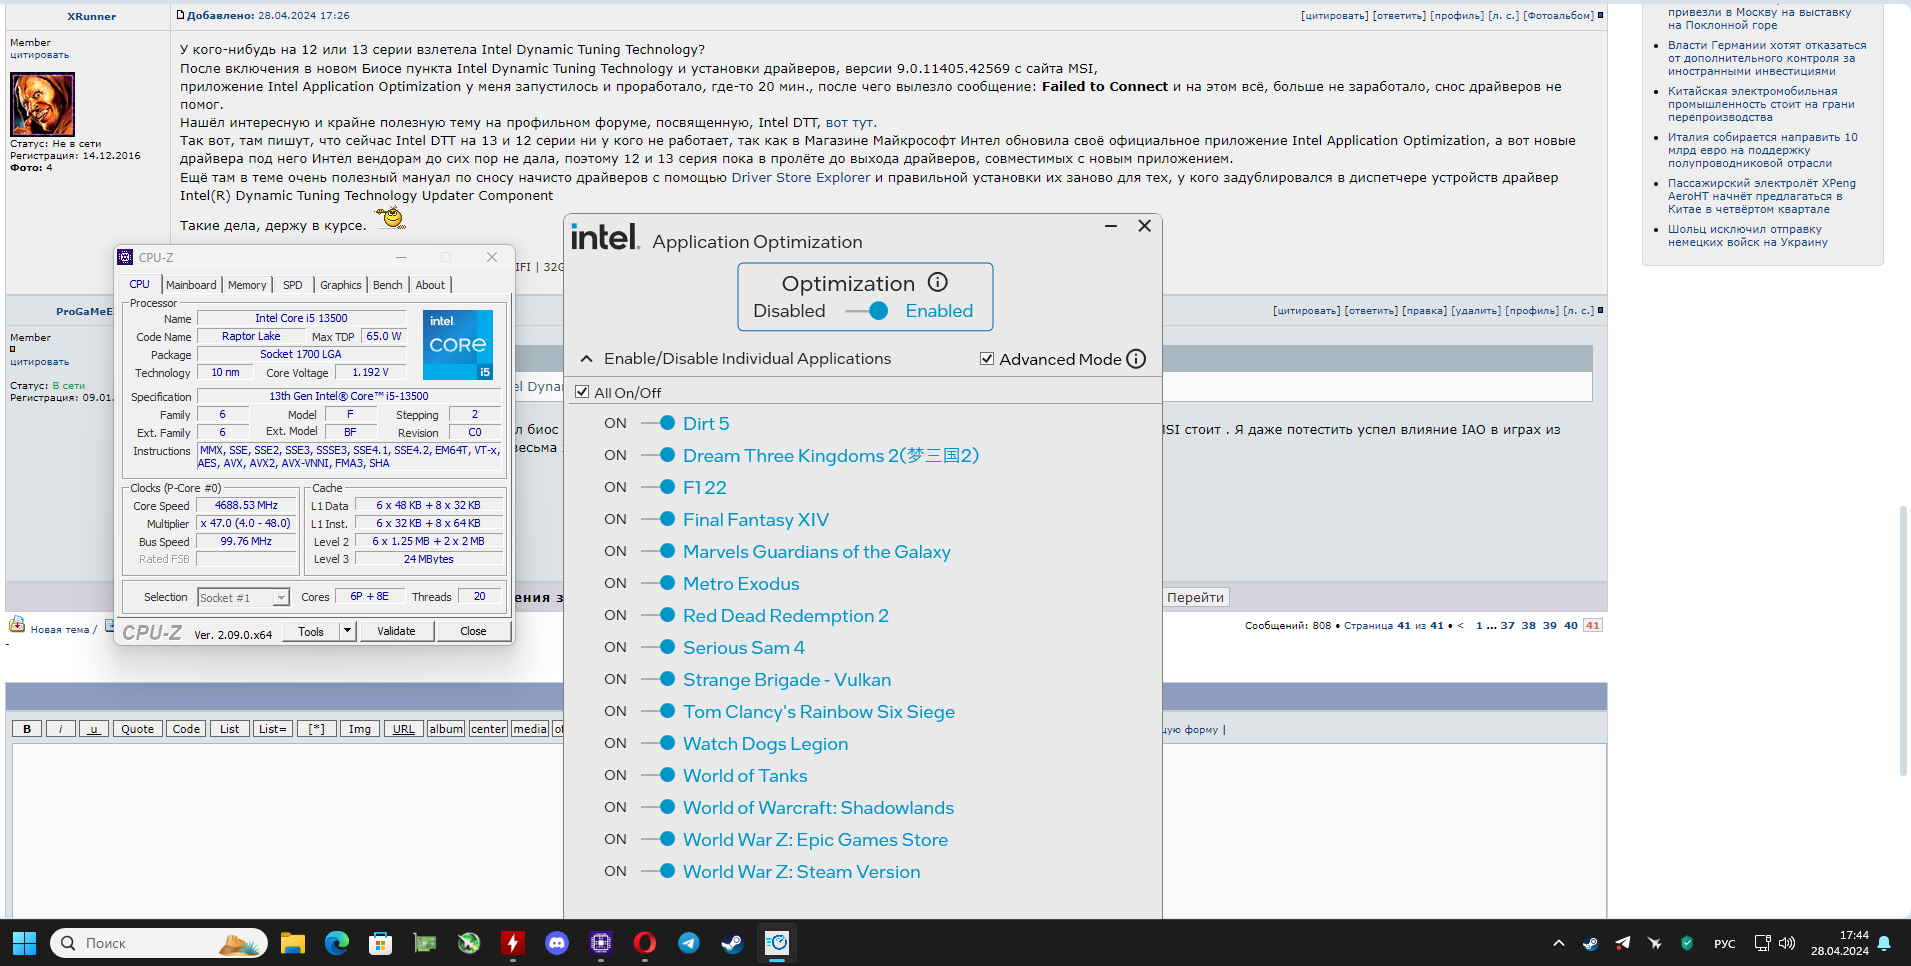Show hidden system tray icons

1558,943
